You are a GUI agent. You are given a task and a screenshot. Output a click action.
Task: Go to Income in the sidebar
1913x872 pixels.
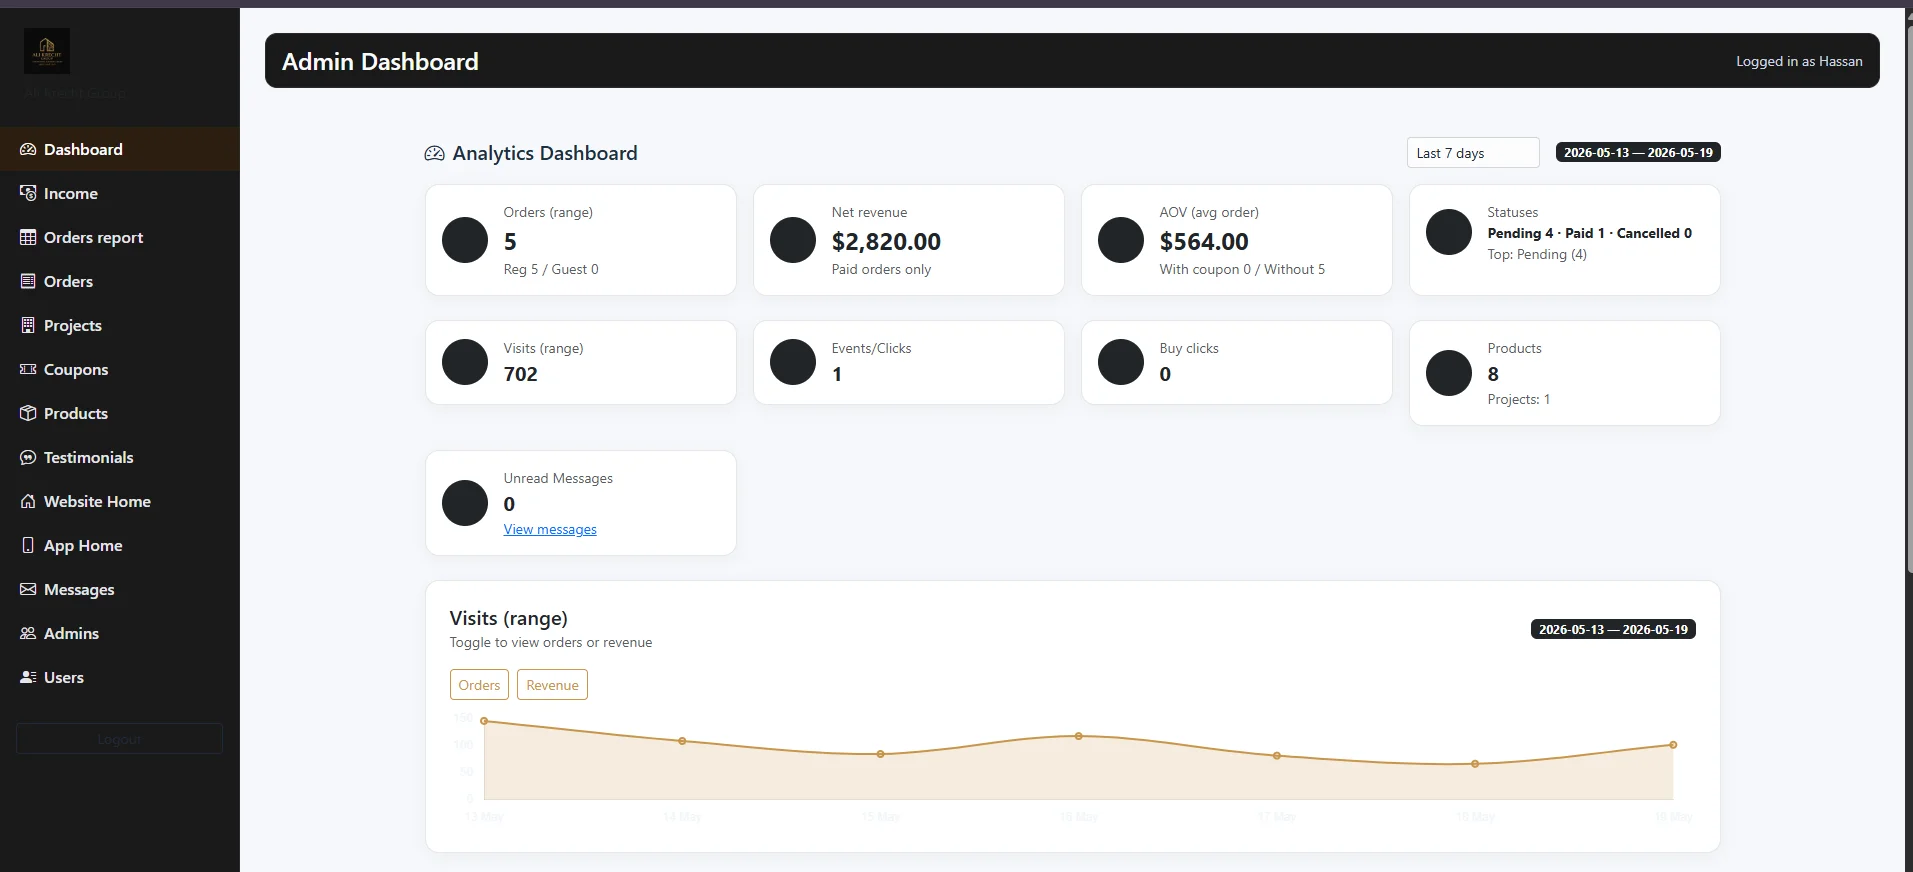[120, 193]
